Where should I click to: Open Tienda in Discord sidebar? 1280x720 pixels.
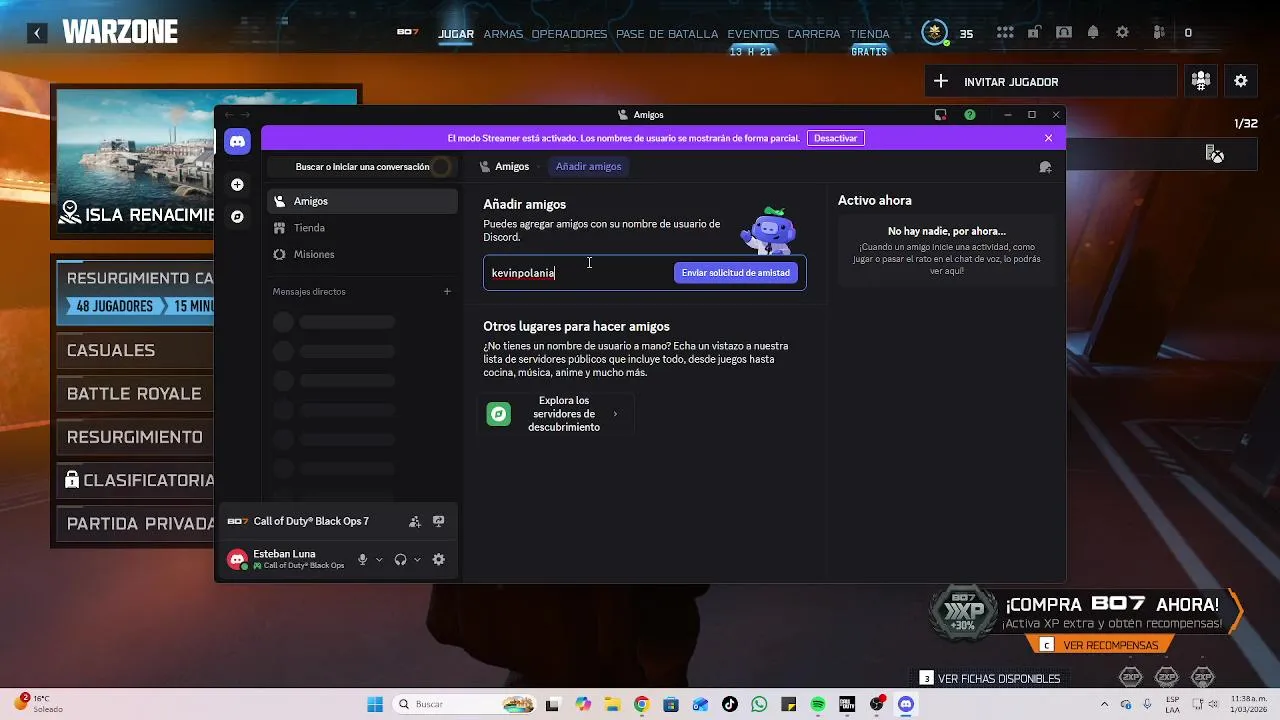click(362, 228)
